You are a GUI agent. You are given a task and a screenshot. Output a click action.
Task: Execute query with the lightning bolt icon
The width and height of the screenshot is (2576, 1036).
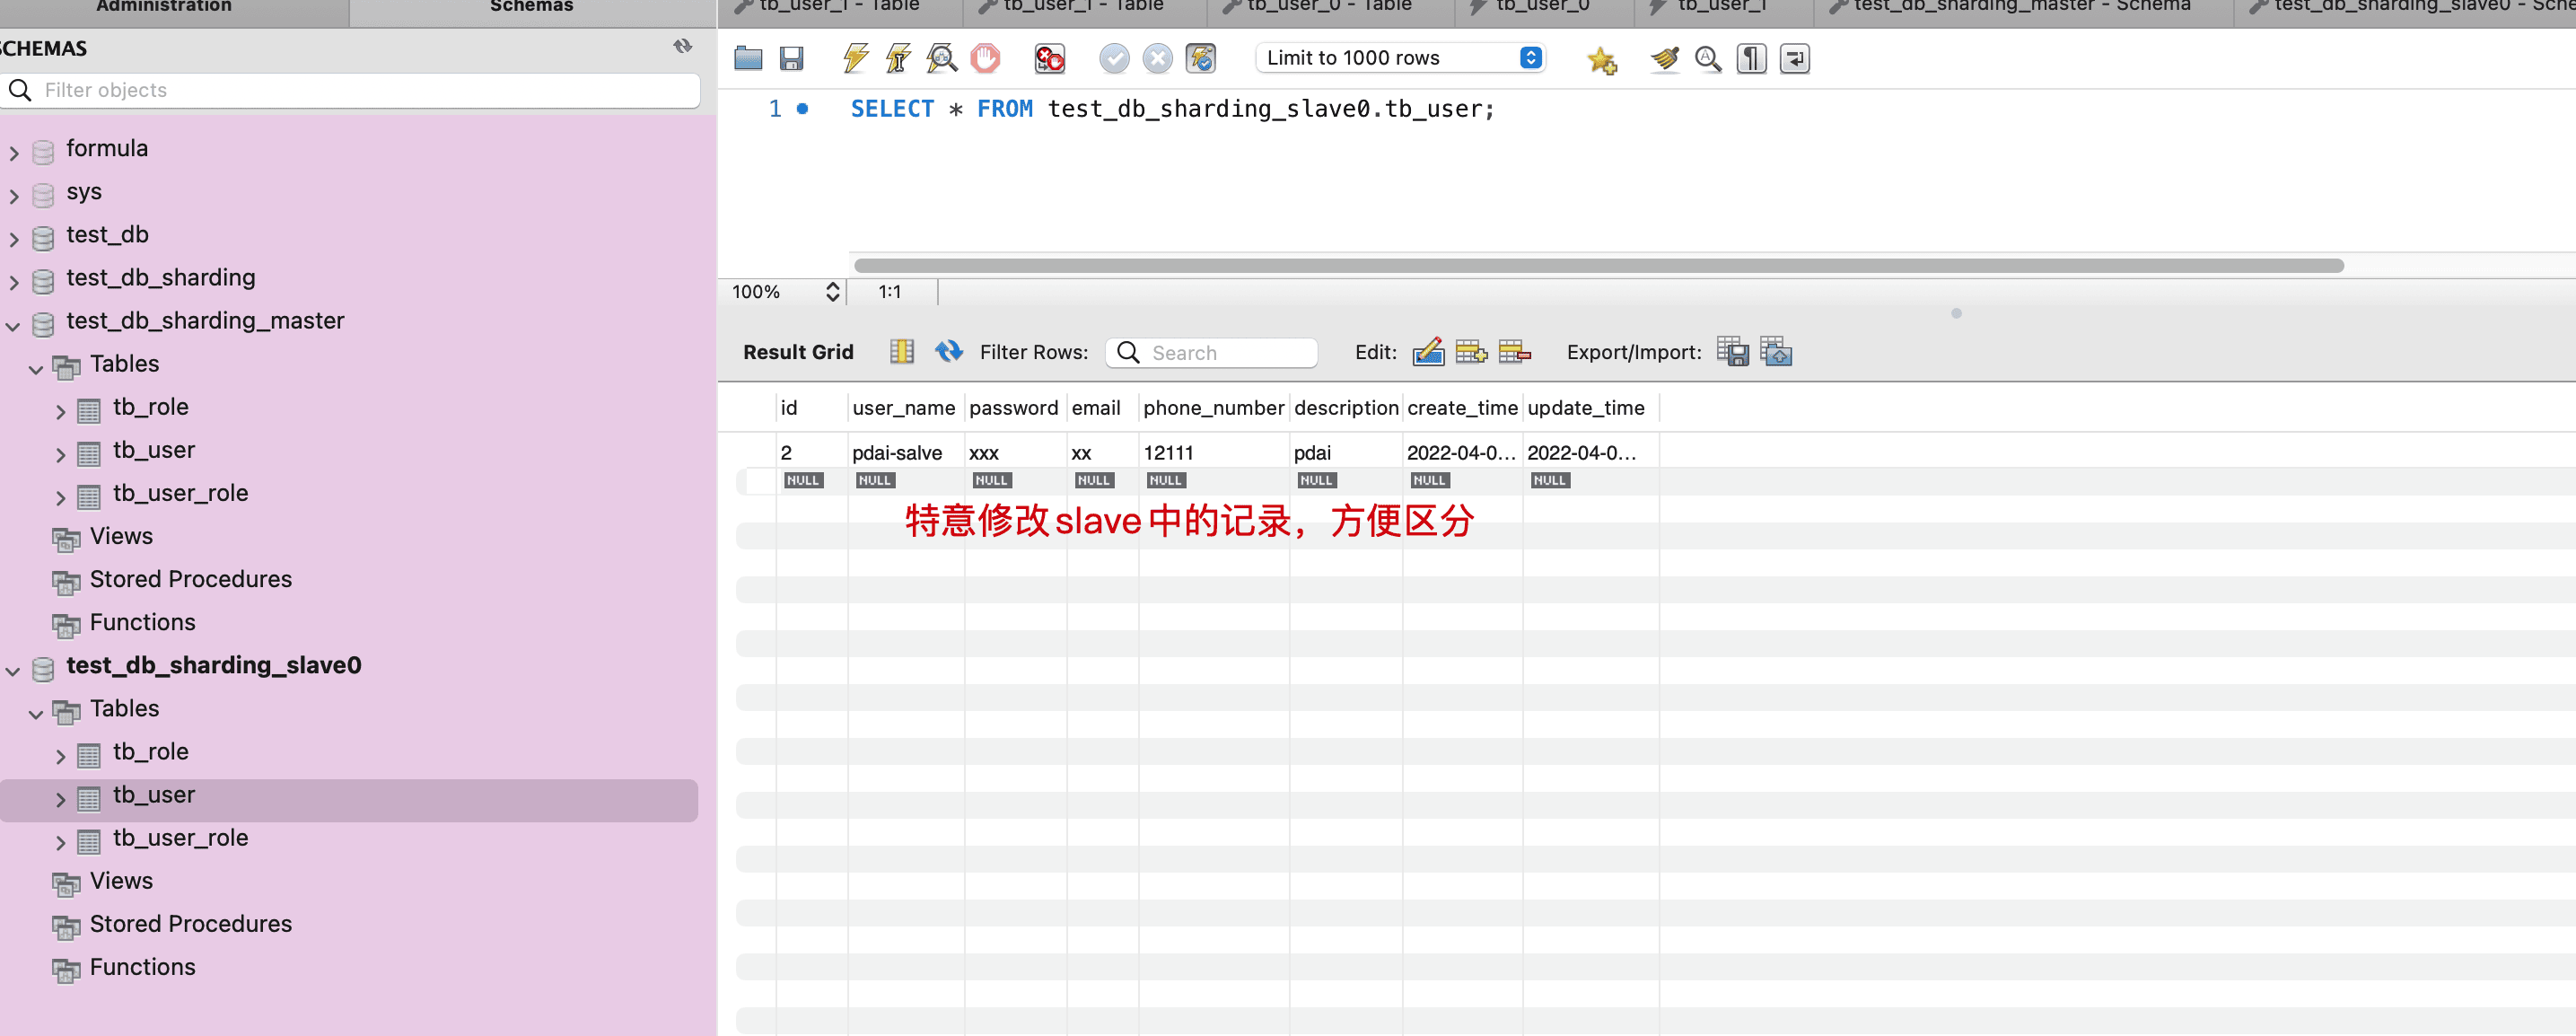tap(855, 58)
